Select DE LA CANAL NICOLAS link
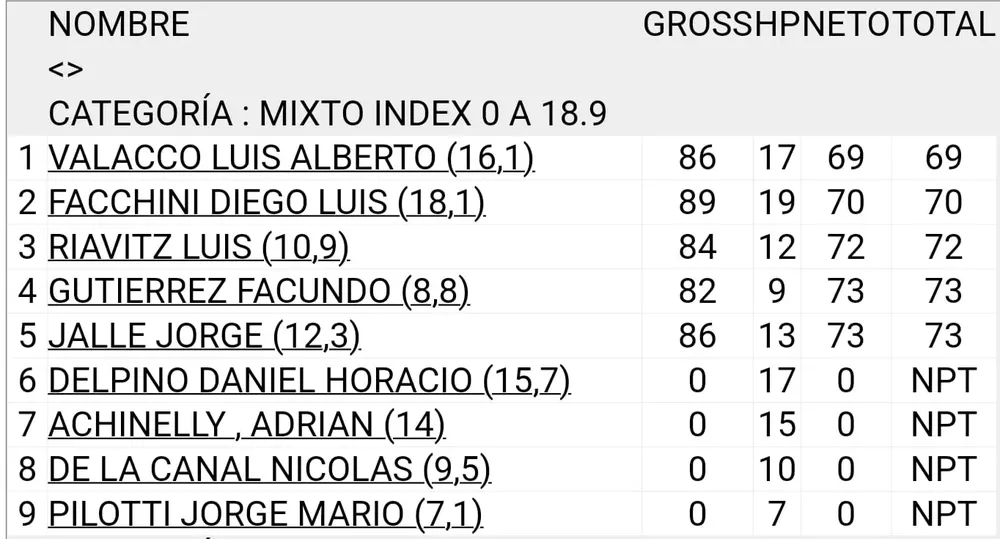Screen dimensions: 1000x539 [269, 470]
